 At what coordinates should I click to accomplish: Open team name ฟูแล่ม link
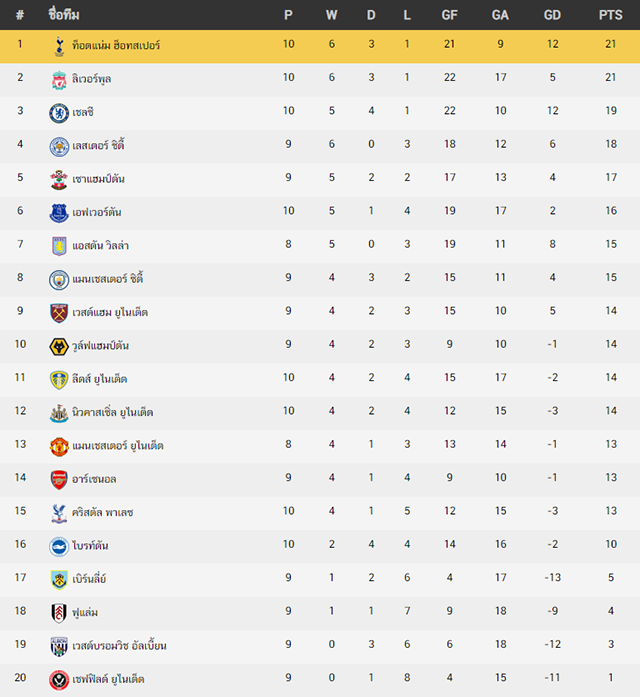[85, 613]
